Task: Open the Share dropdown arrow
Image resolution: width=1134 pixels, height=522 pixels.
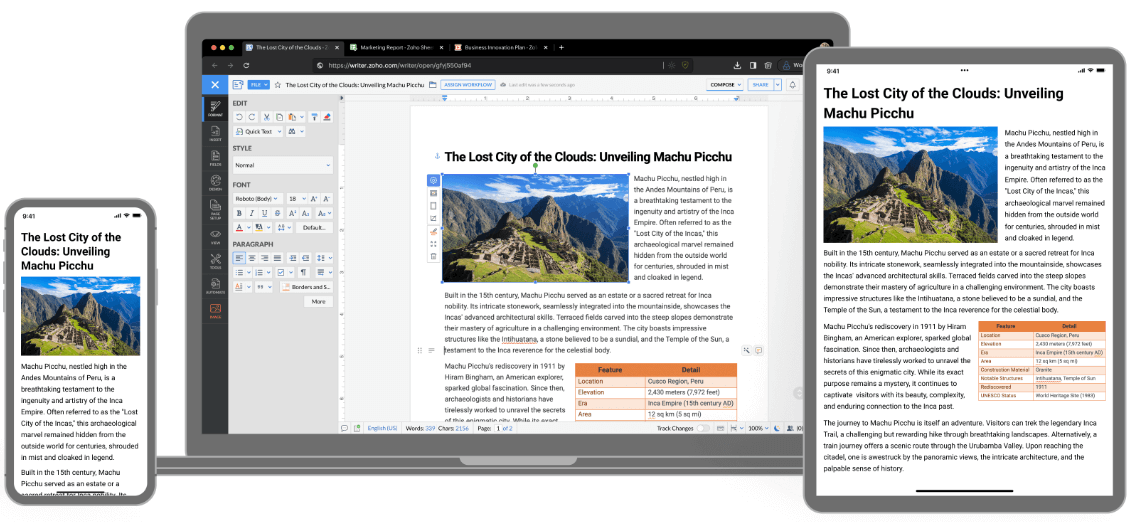Action: click(777, 85)
